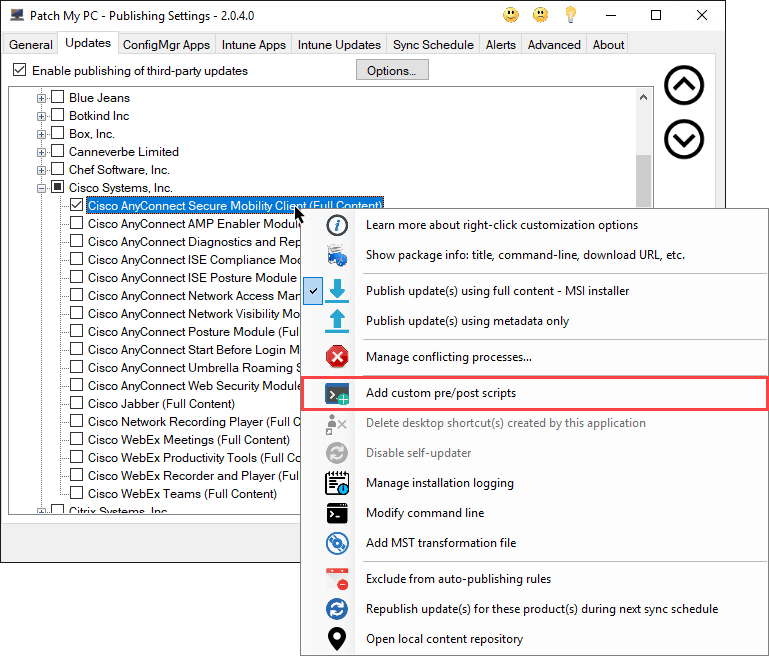Open the Alerts tab
The width and height of the screenshot is (769, 656).
(501, 45)
